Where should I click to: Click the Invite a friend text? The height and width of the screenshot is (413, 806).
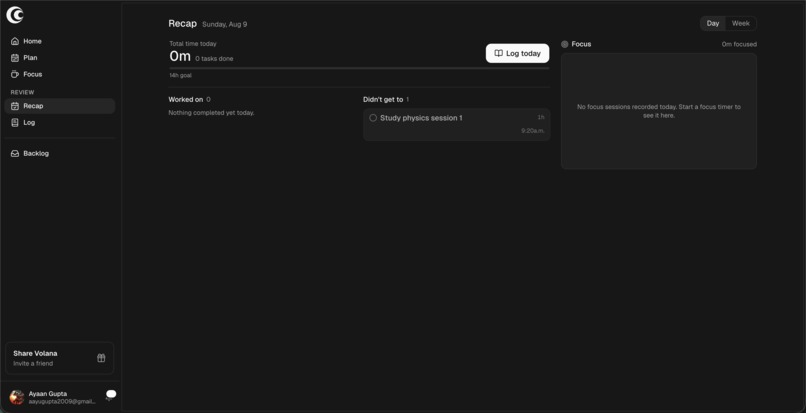tap(33, 364)
